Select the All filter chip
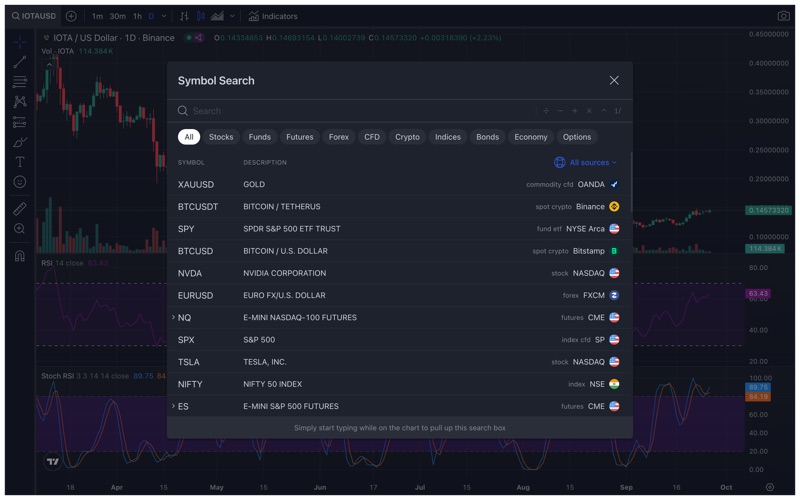This screenshot has width=800, height=500. click(x=188, y=137)
